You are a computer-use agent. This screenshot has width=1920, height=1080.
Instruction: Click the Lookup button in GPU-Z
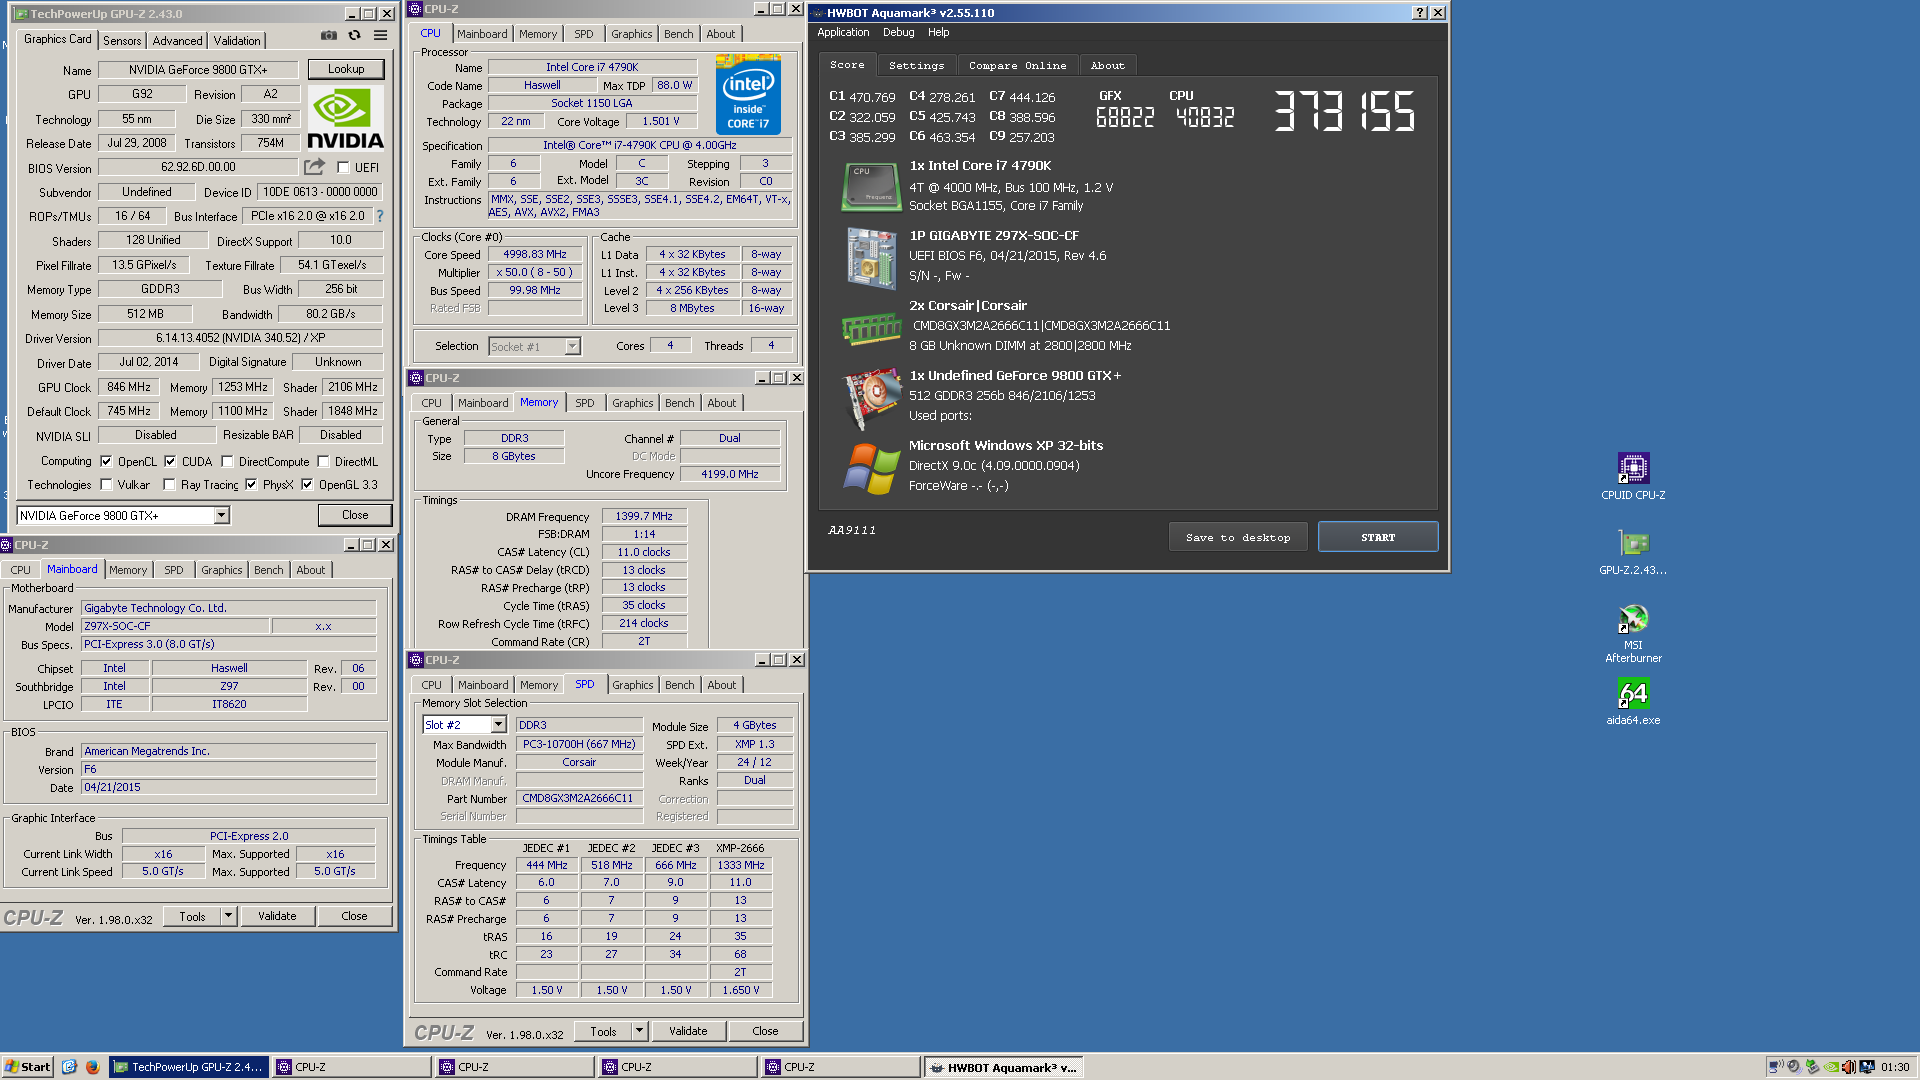point(346,69)
